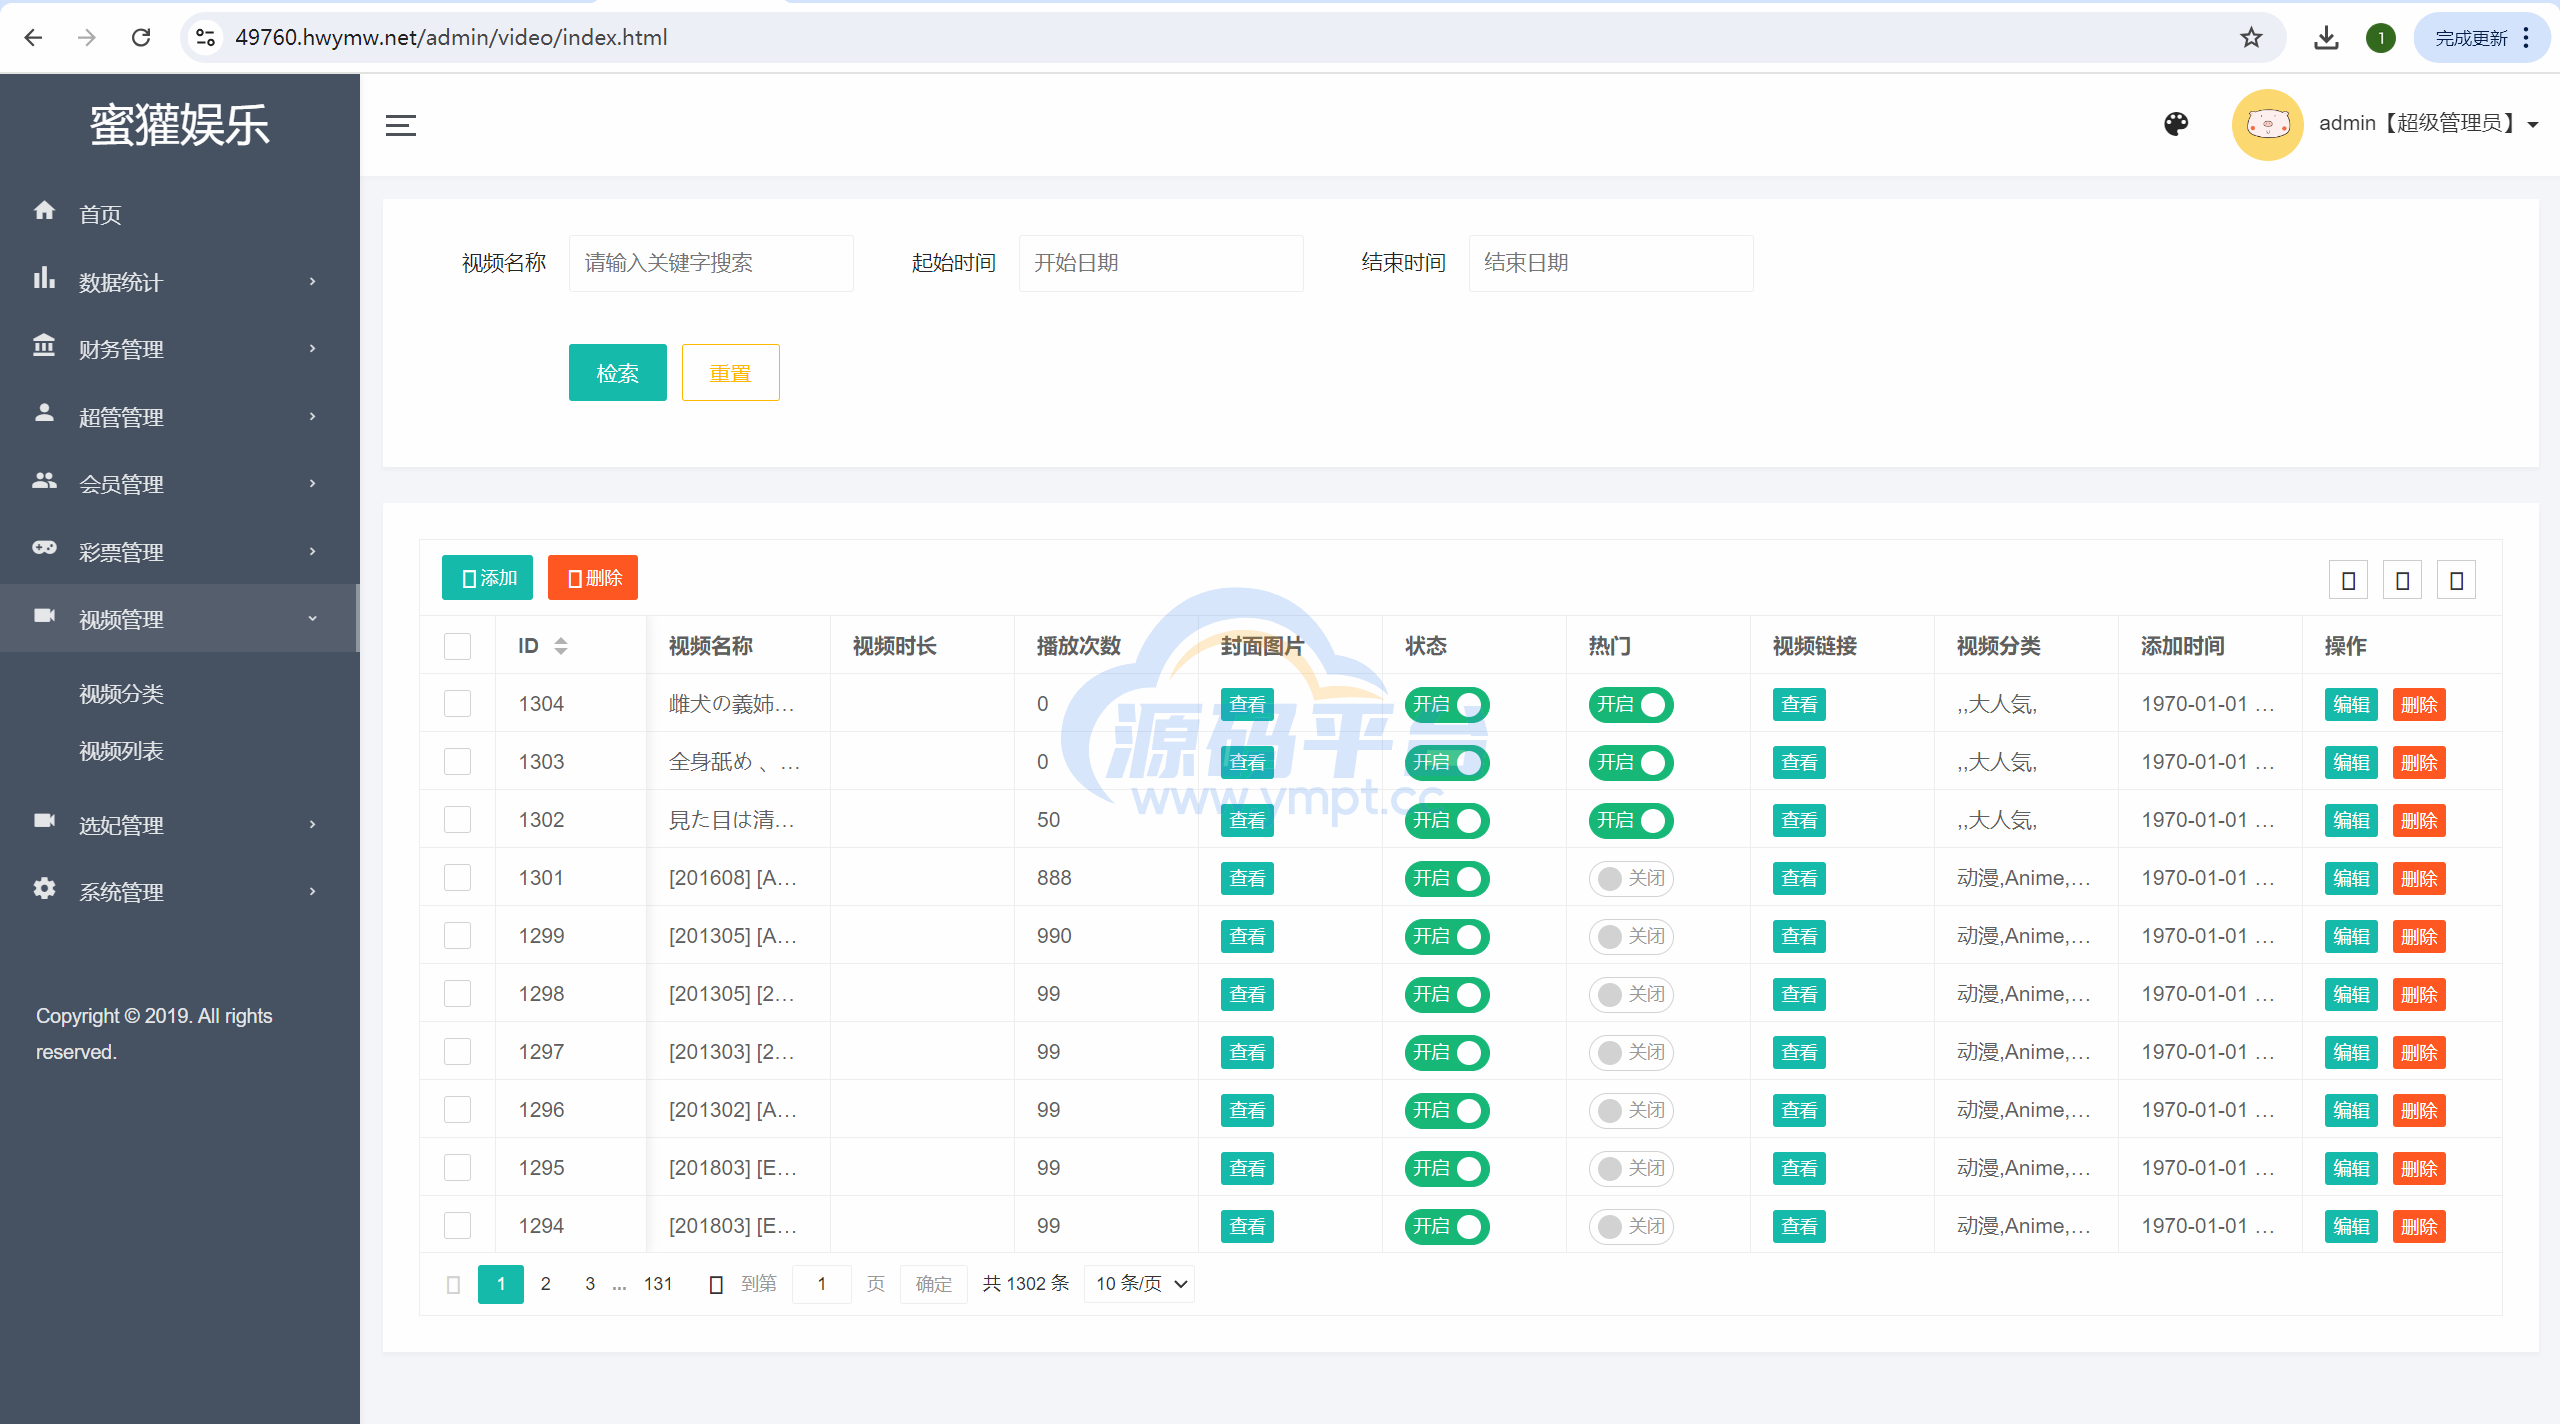Click the green profile badge in browser toolbar
2560x1424 pixels.
[x=2381, y=38]
